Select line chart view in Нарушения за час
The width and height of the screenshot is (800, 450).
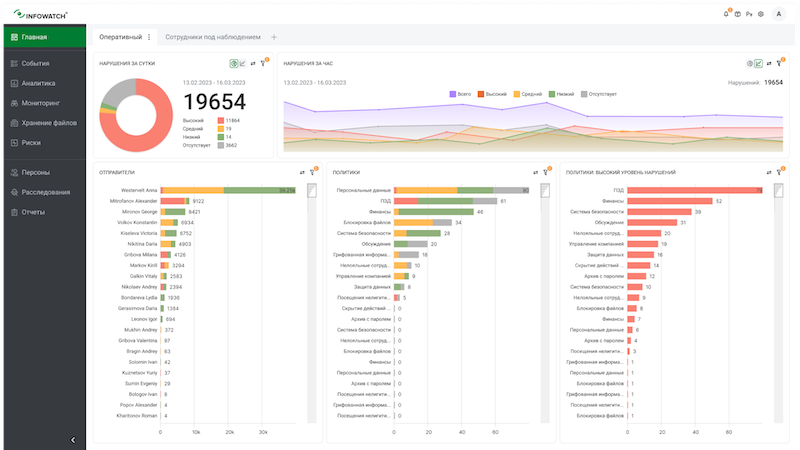click(x=759, y=63)
